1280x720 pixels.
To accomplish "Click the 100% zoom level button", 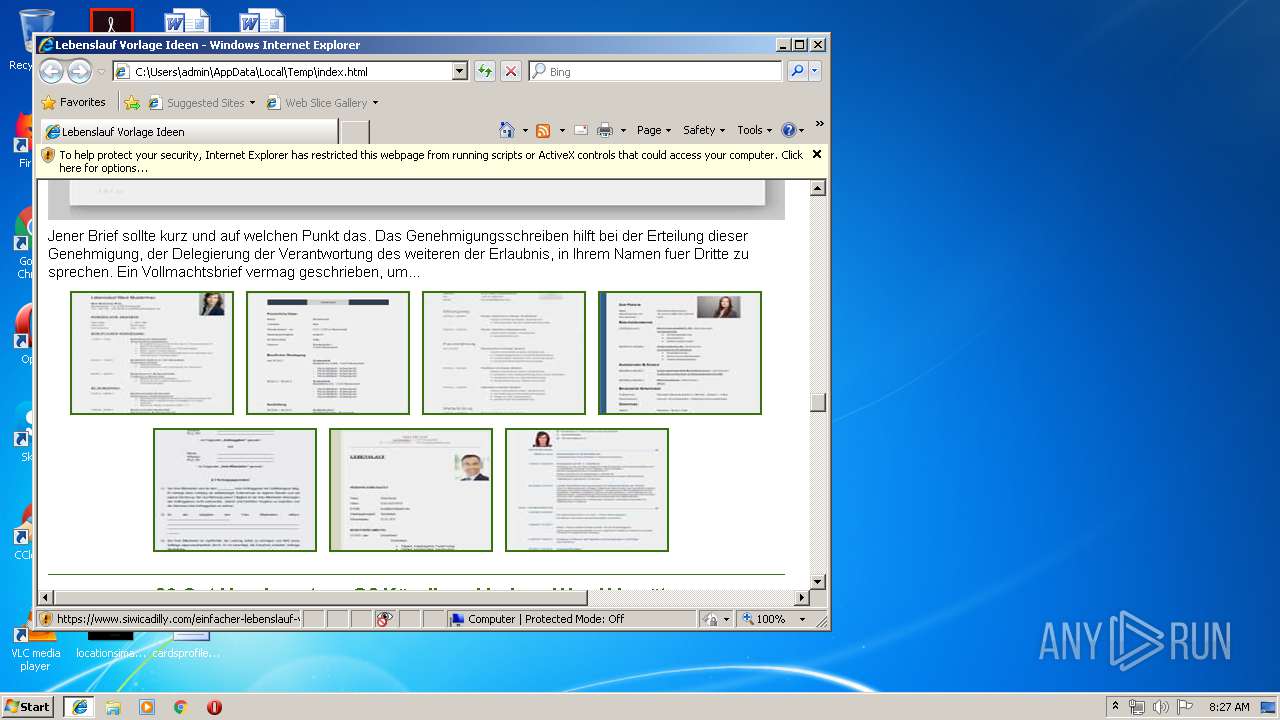I will click(x=763, y=619).
